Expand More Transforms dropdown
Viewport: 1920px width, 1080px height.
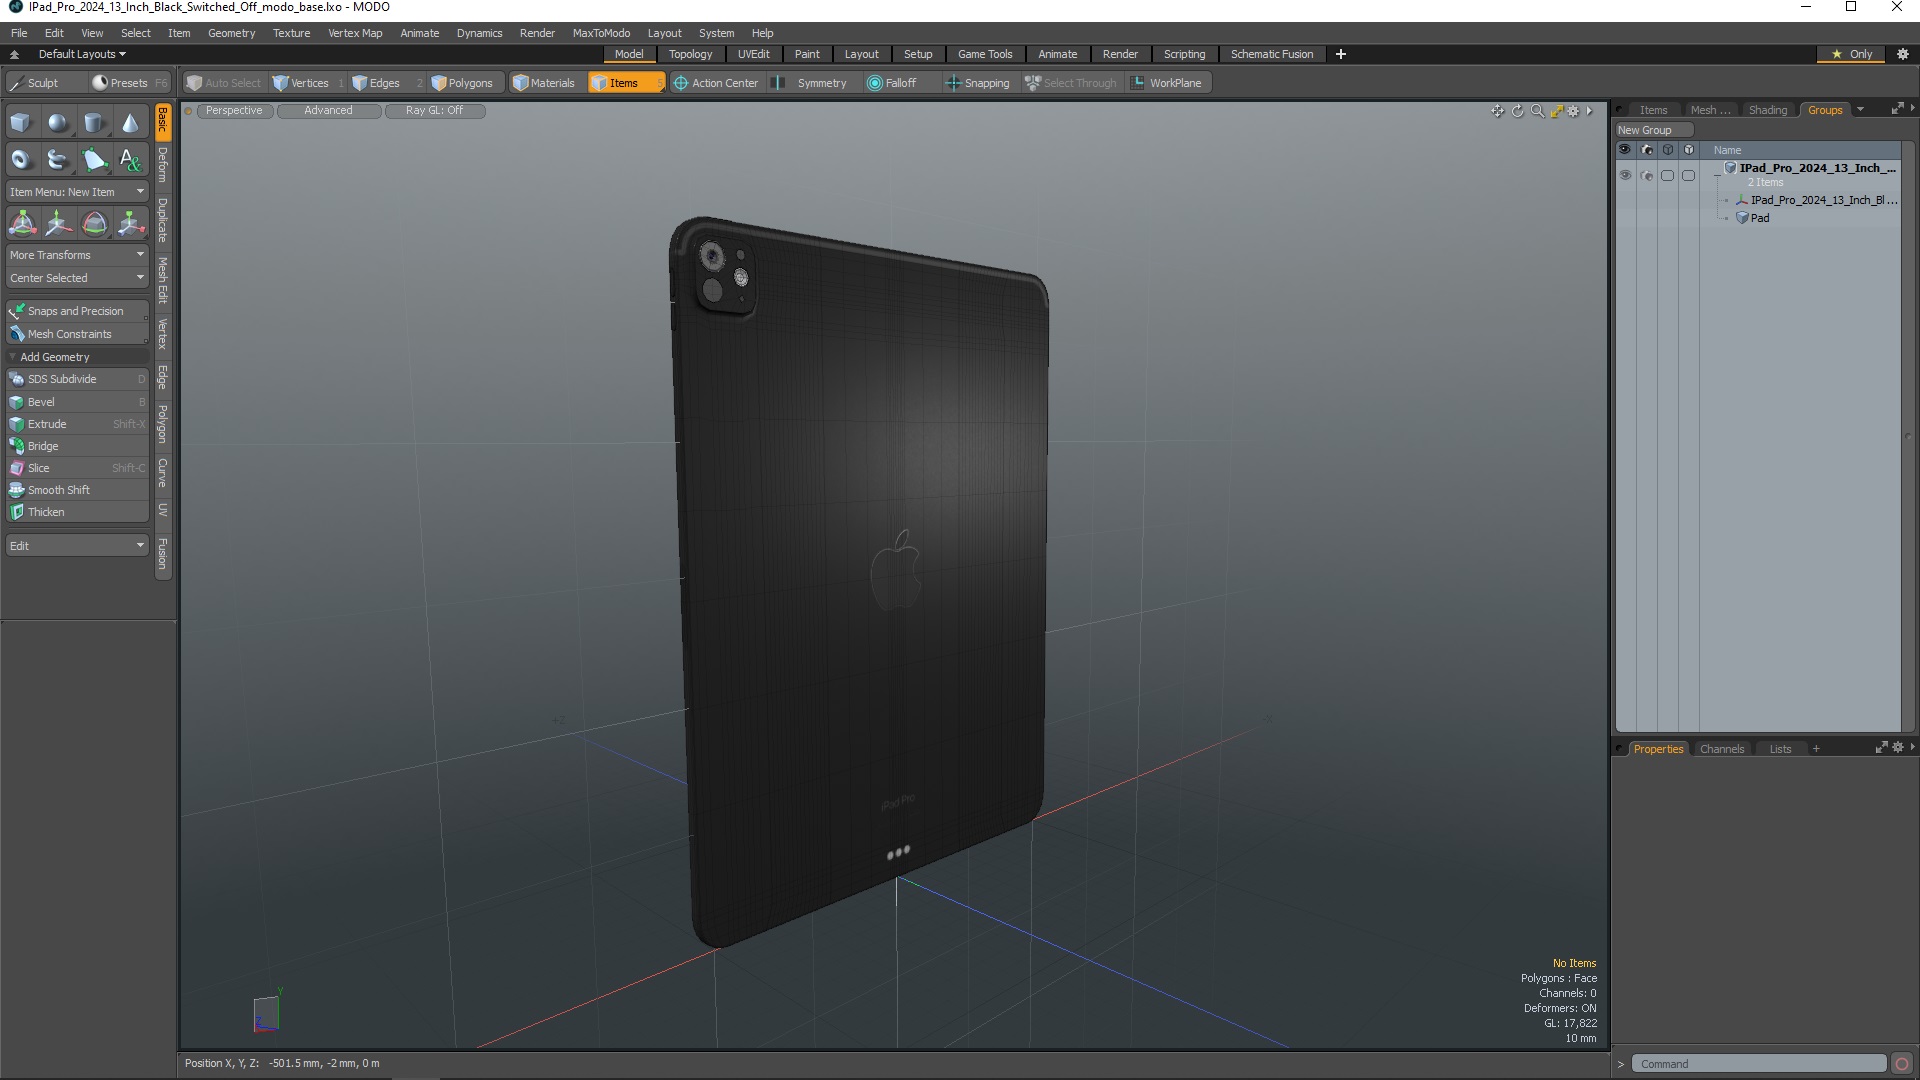pyautogui.click(x=77, y=255)
